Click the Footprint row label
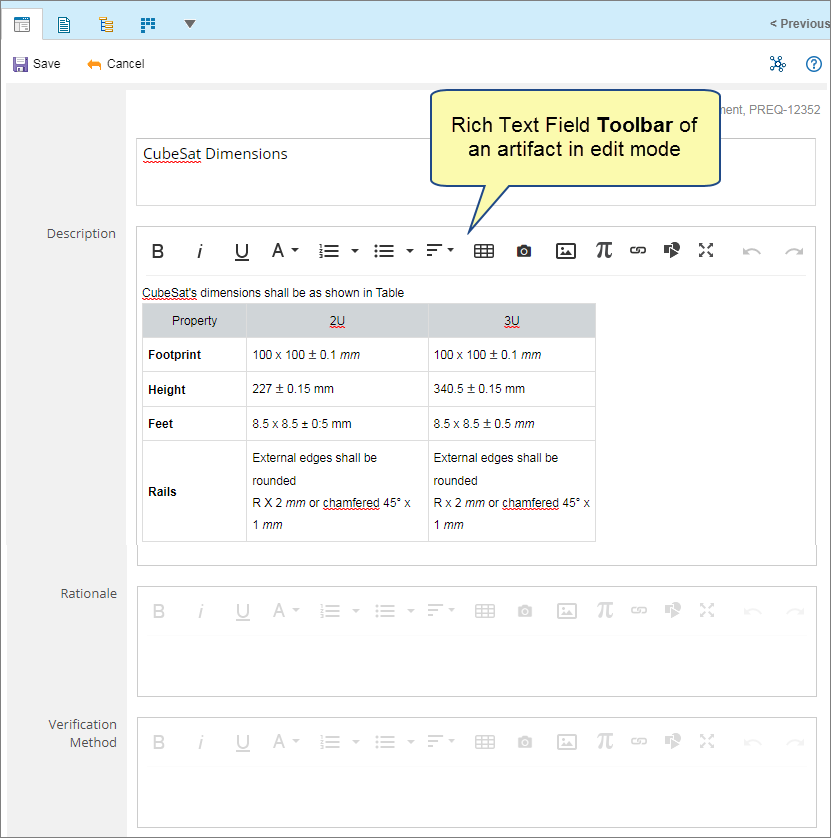831x838 pixels. coord(175,355)
